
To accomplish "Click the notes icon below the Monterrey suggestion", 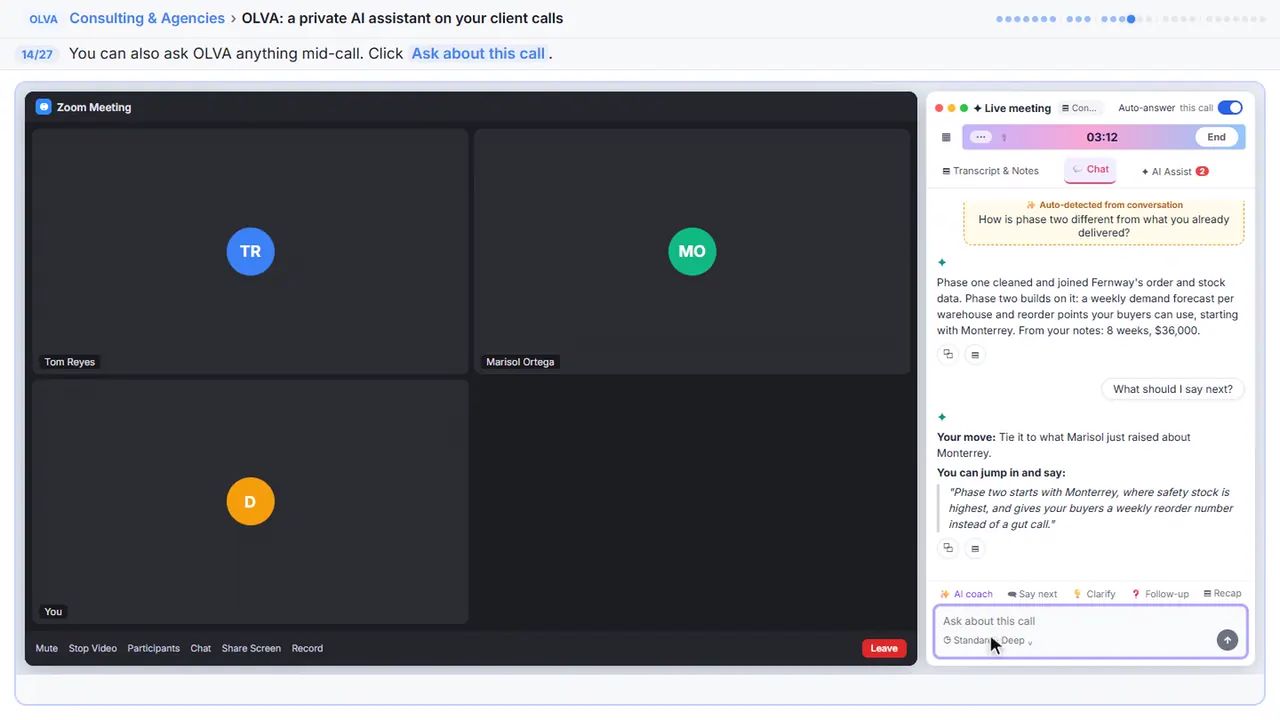I will pos(975,548).
